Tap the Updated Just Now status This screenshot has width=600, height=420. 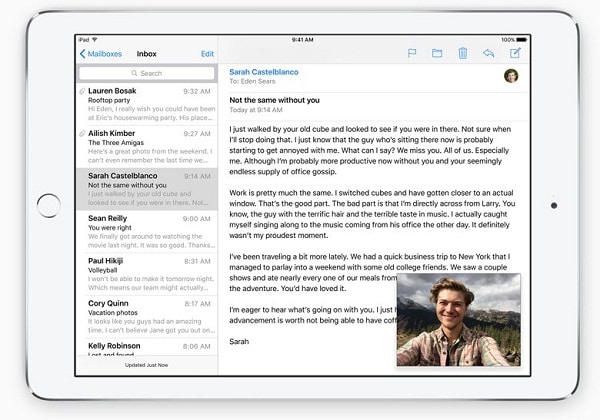147,365
